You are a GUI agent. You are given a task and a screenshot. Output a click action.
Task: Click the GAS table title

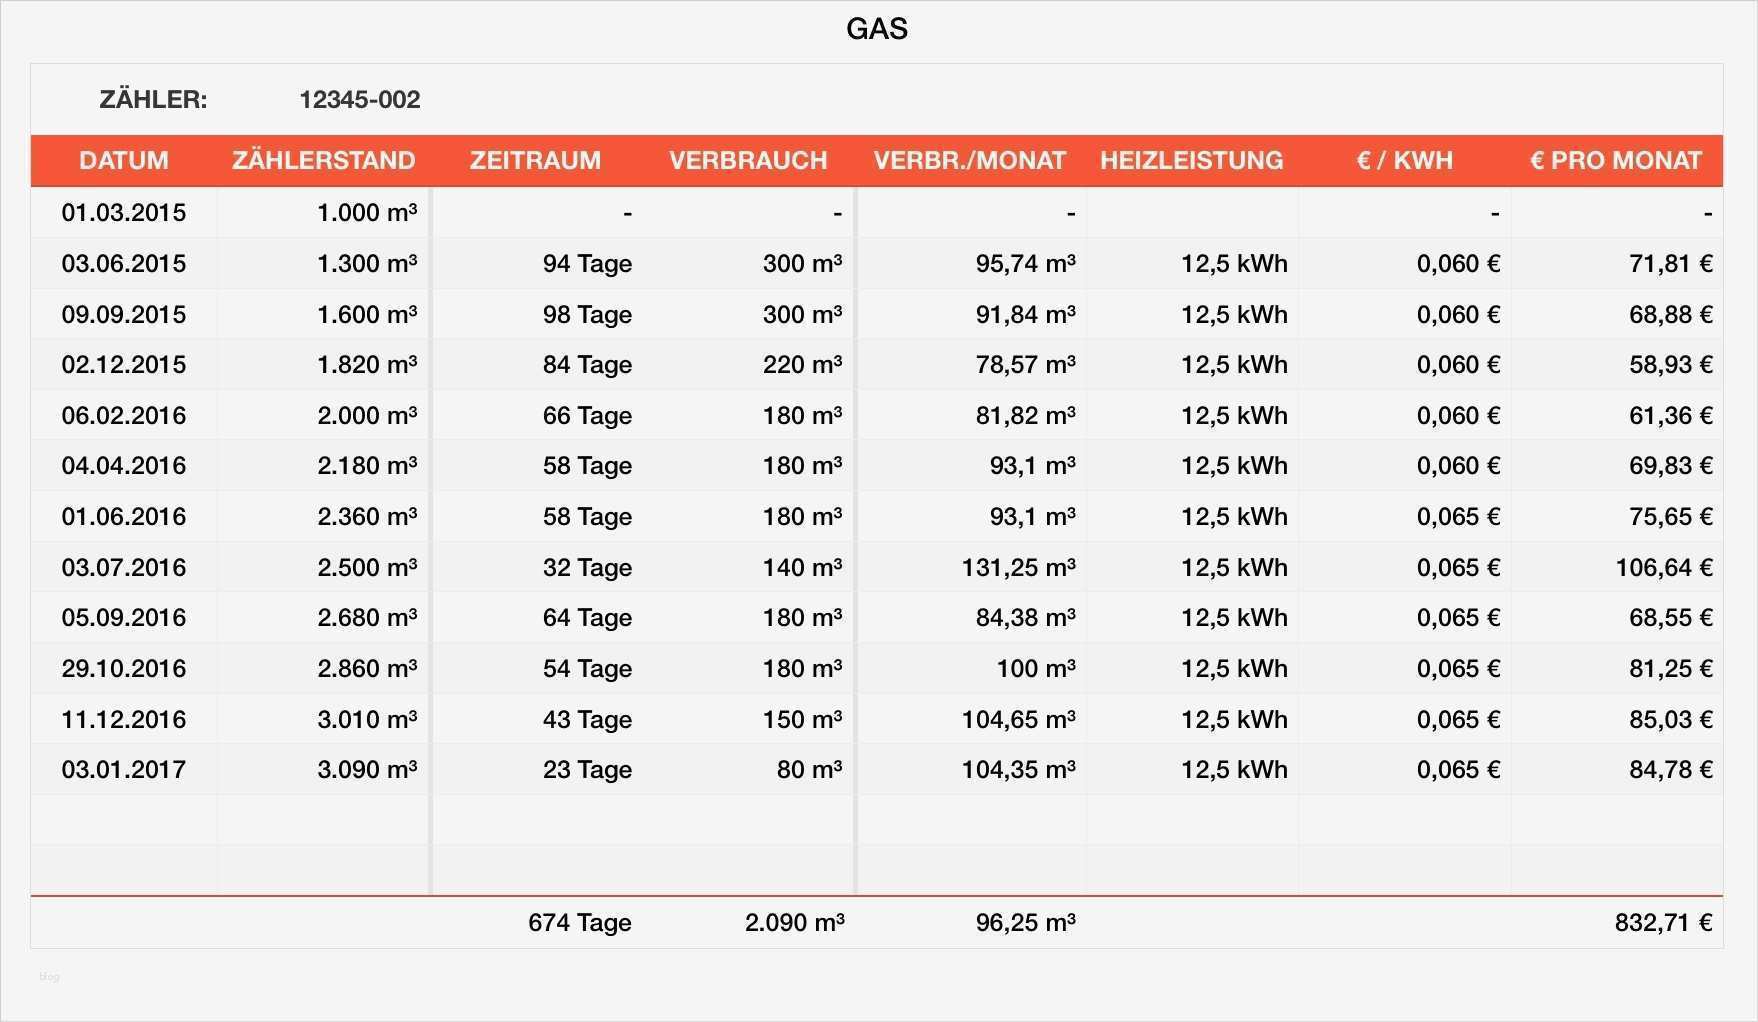pyautogui.click(x=877, y=29)
